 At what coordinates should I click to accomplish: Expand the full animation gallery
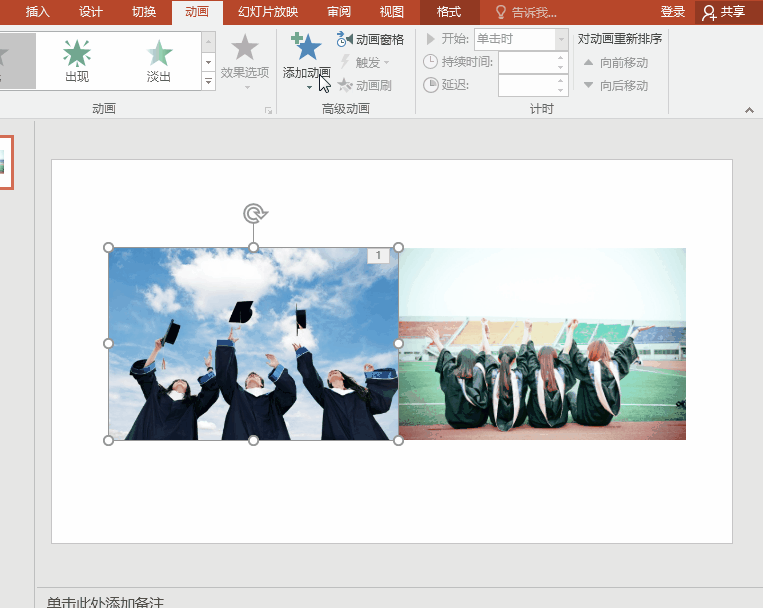(x=208, y=81)
